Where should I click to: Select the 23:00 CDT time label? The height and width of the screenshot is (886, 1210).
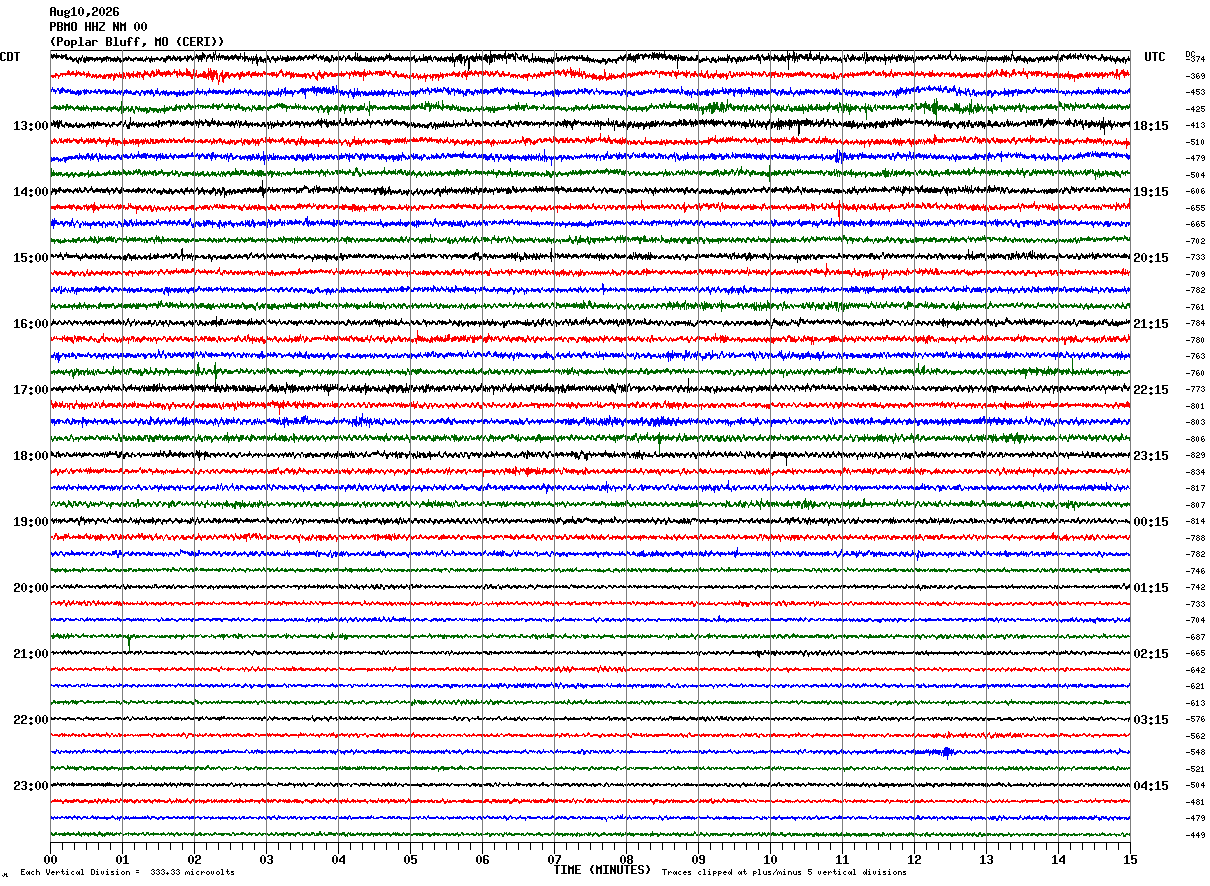(x=31, y=785)
